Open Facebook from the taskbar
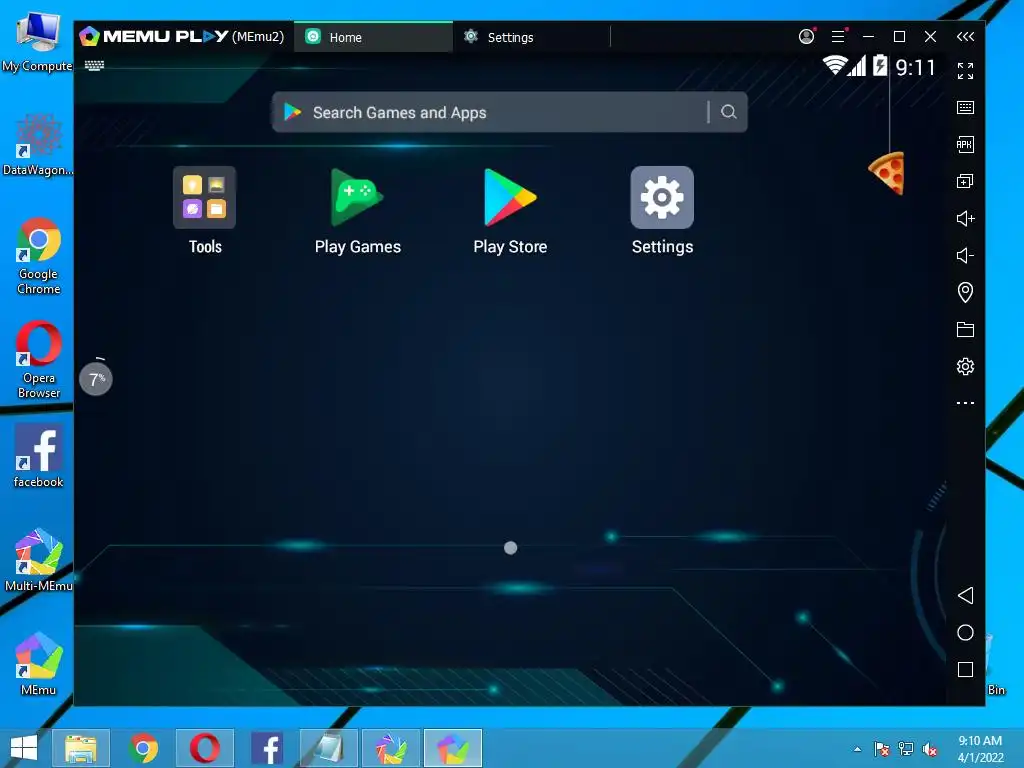This screenshot has width=1024, height=768. coord(266,748)
